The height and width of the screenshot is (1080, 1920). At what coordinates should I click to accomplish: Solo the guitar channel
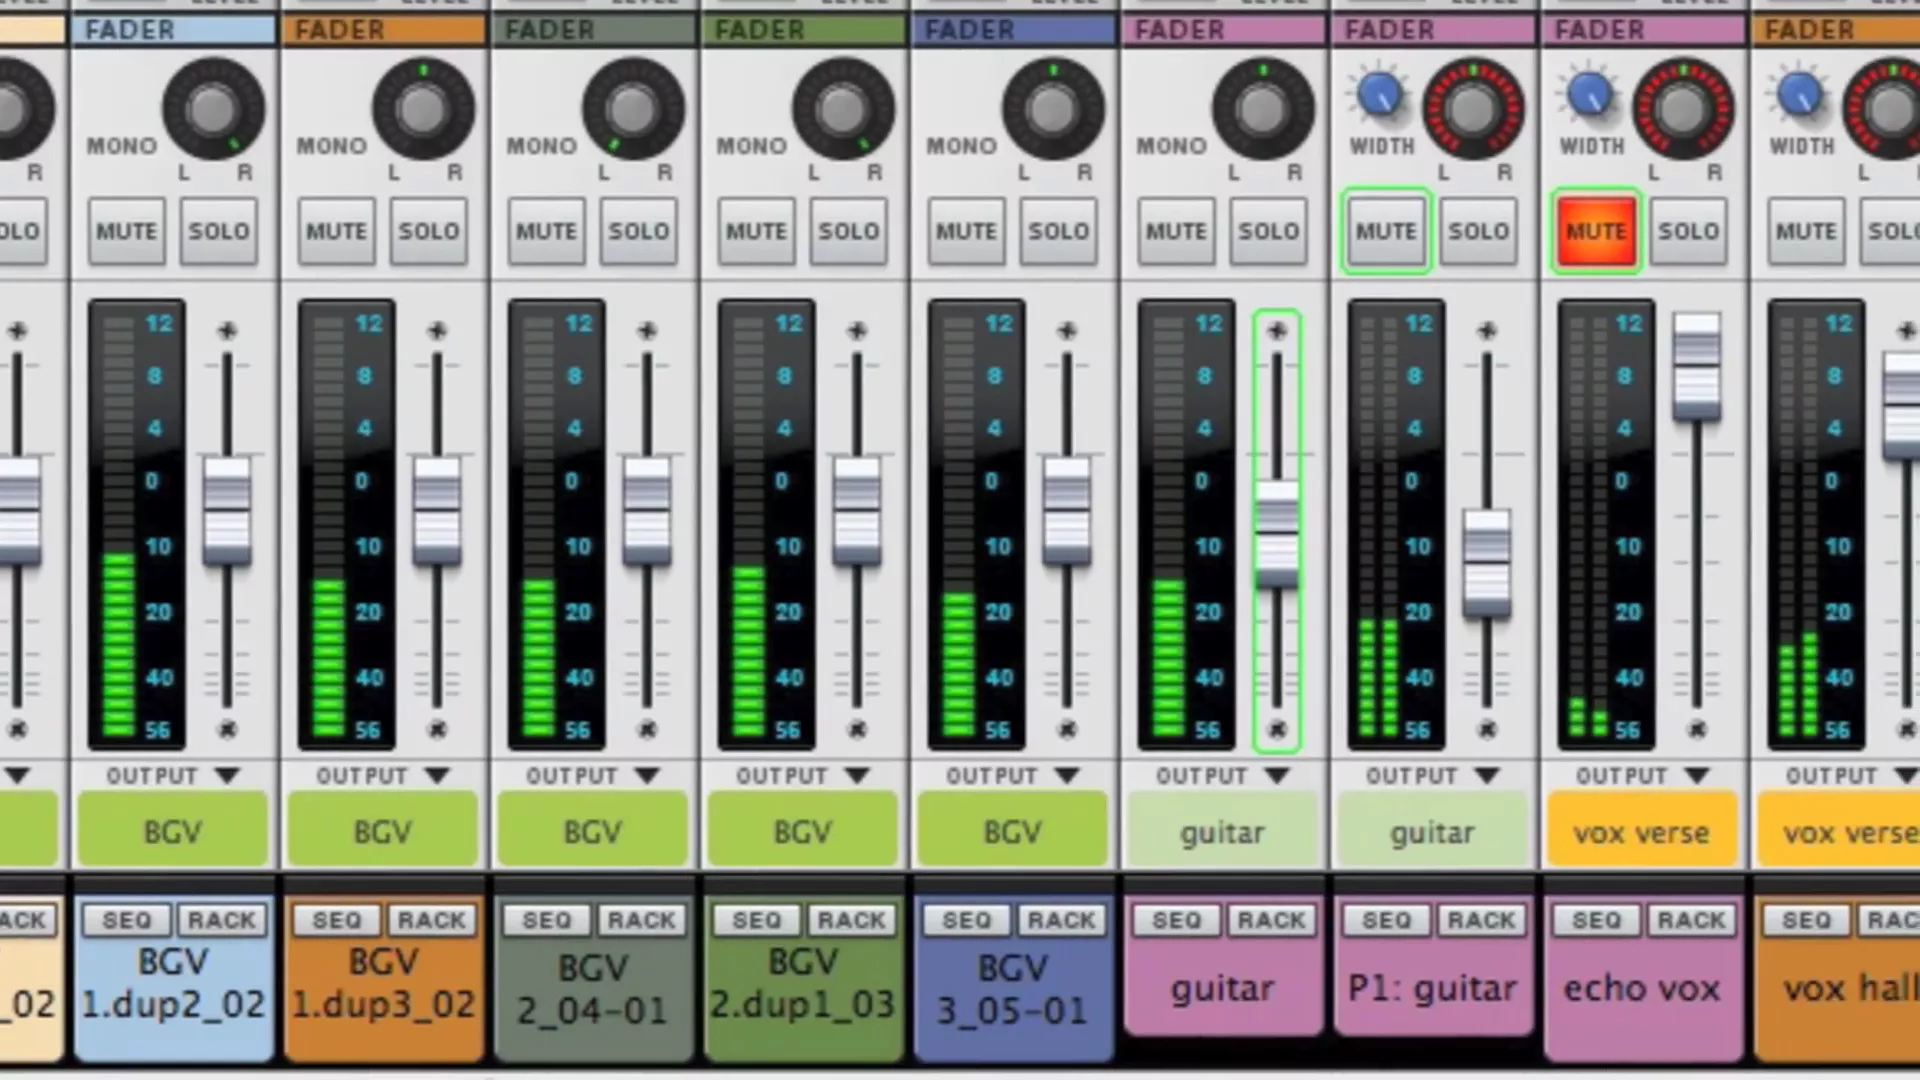tap(1268, 231)
